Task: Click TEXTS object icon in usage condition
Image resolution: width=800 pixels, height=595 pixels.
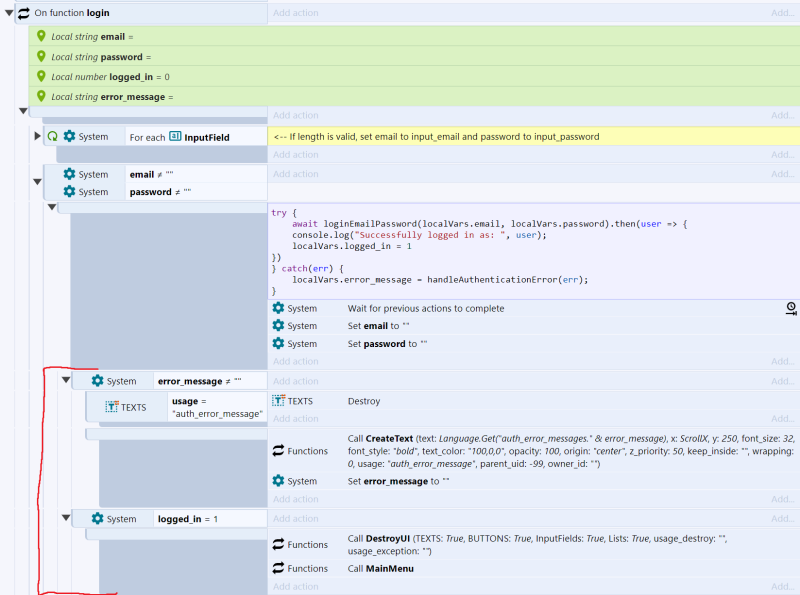Action: point(112,407)
